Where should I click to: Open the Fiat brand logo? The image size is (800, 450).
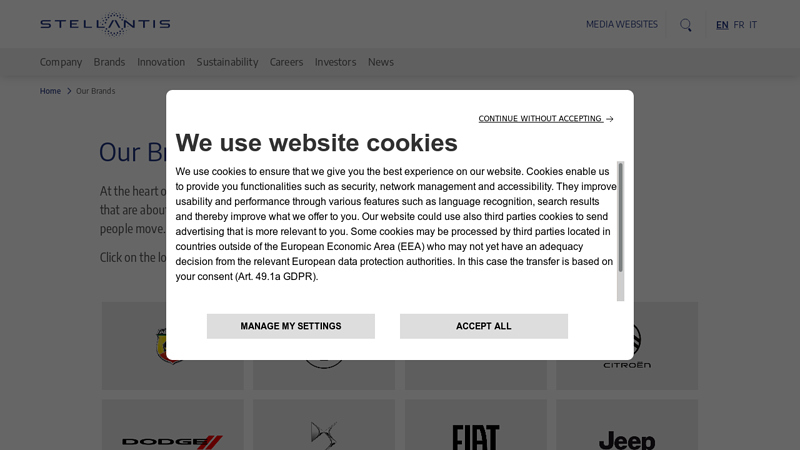point(476,437)
